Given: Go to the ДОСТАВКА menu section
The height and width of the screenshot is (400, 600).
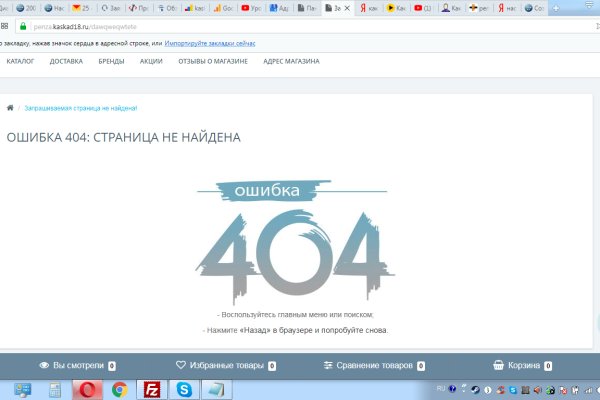Looking at the screenshot, I should click(x=66, y=61).
